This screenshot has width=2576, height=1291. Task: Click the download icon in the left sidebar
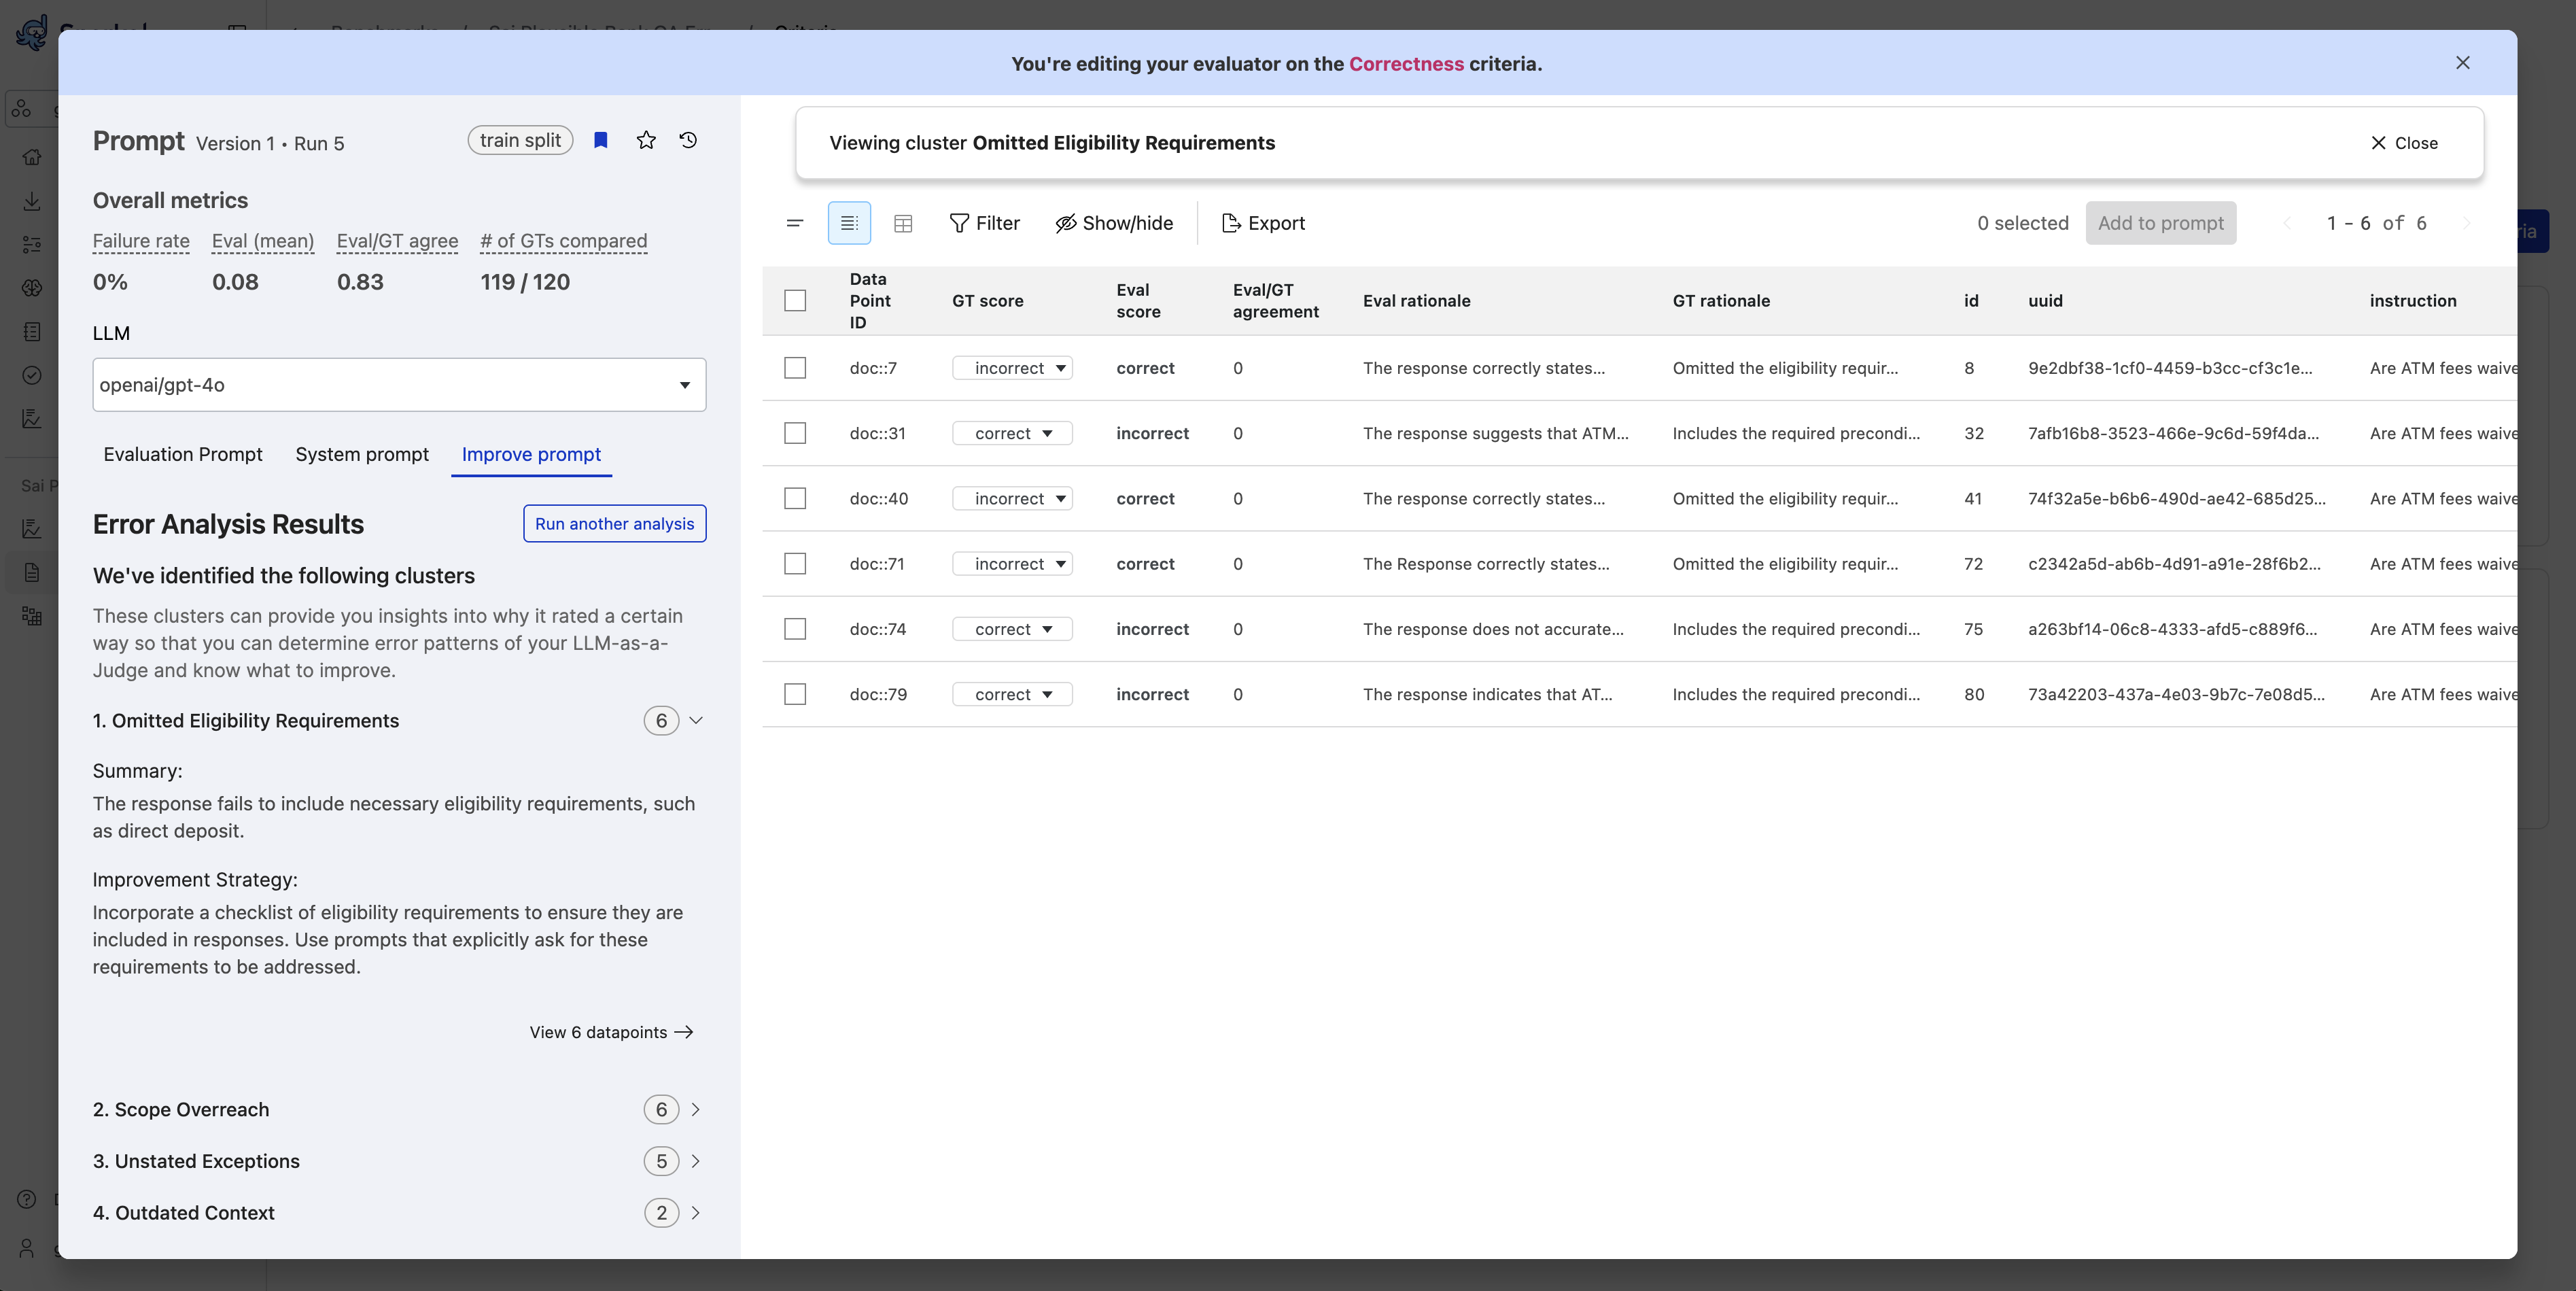[32, 201]
